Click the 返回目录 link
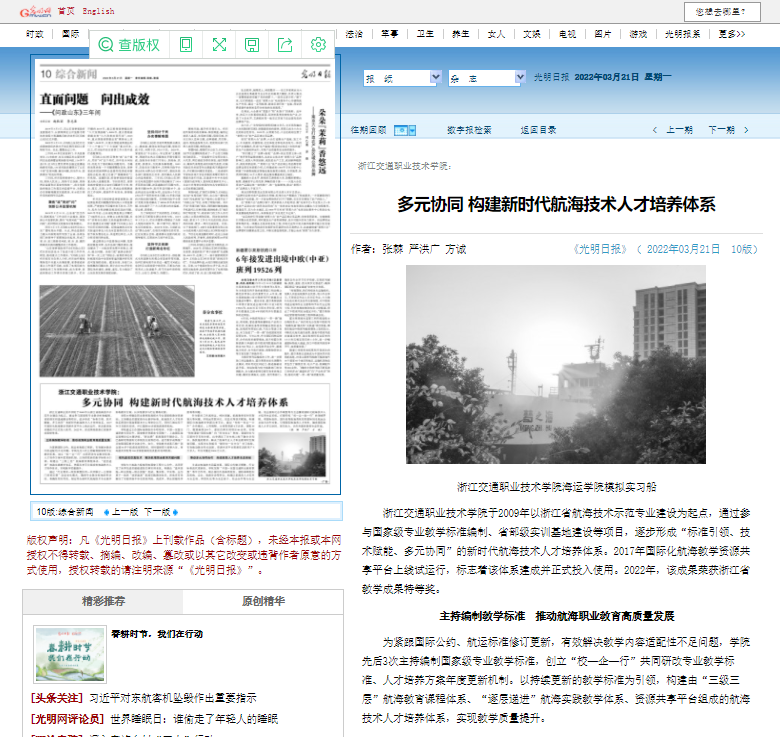Screen dimensions: 780x737 [538, 130]
